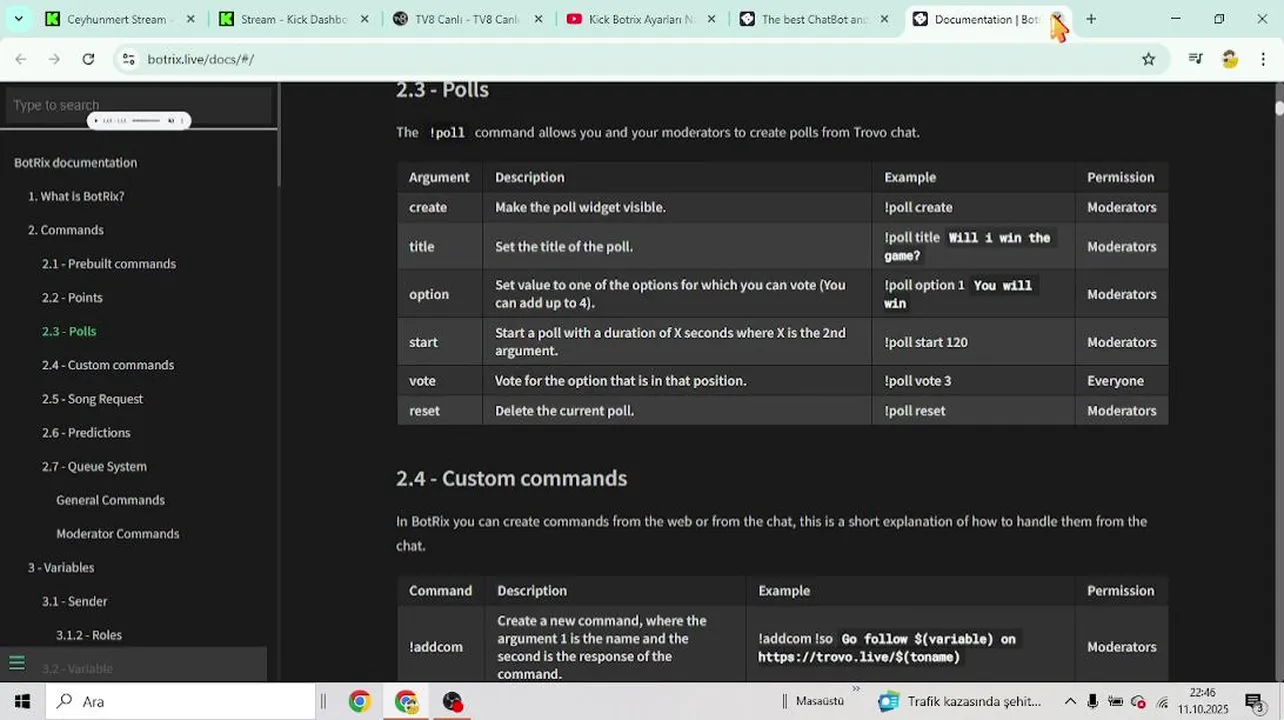Click the 'Ara' taskbar search box
Image resolution: width=1284 pixels, height=720 pixels.
click(x=182, y=702)
